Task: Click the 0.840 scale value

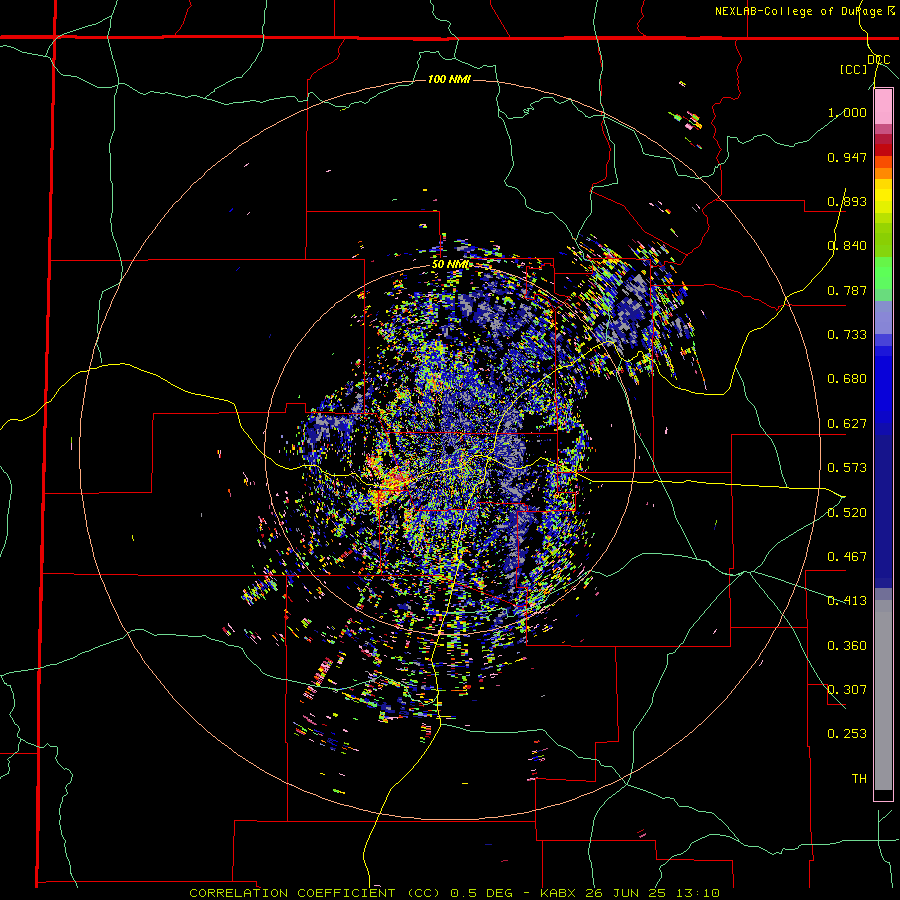Action: click(x=847, y=246)
